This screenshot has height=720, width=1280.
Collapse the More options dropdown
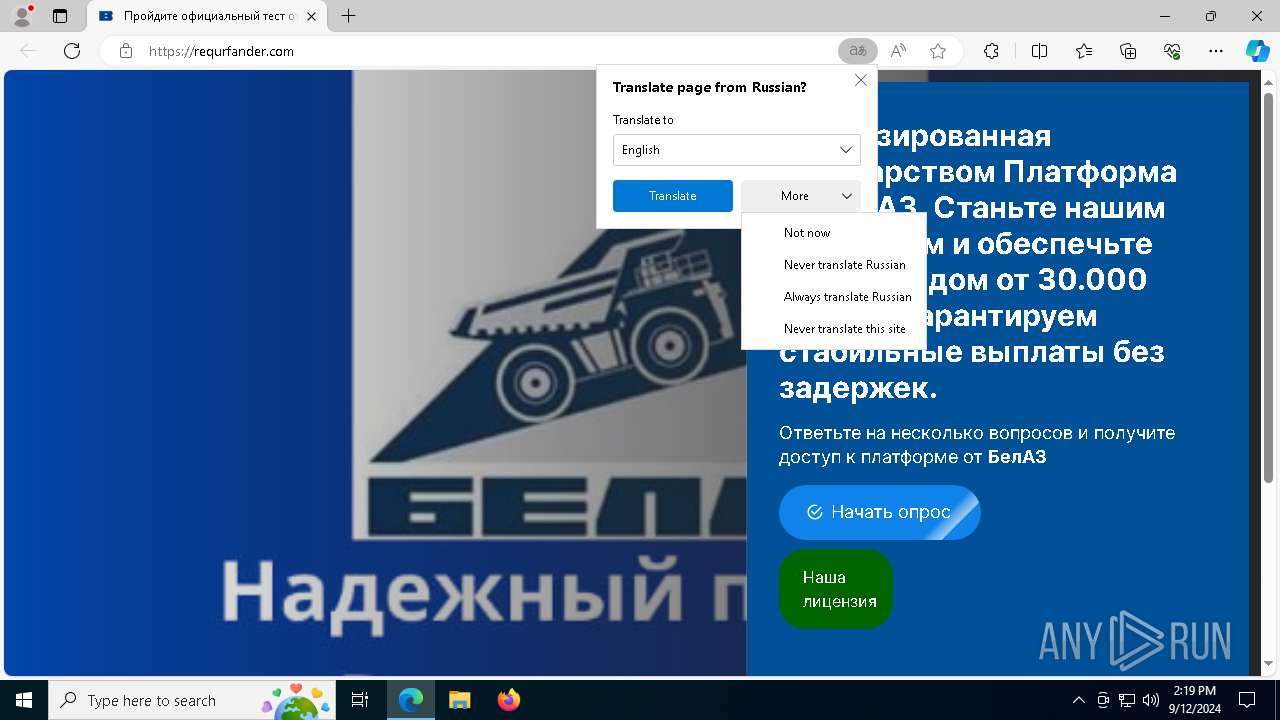801,196
